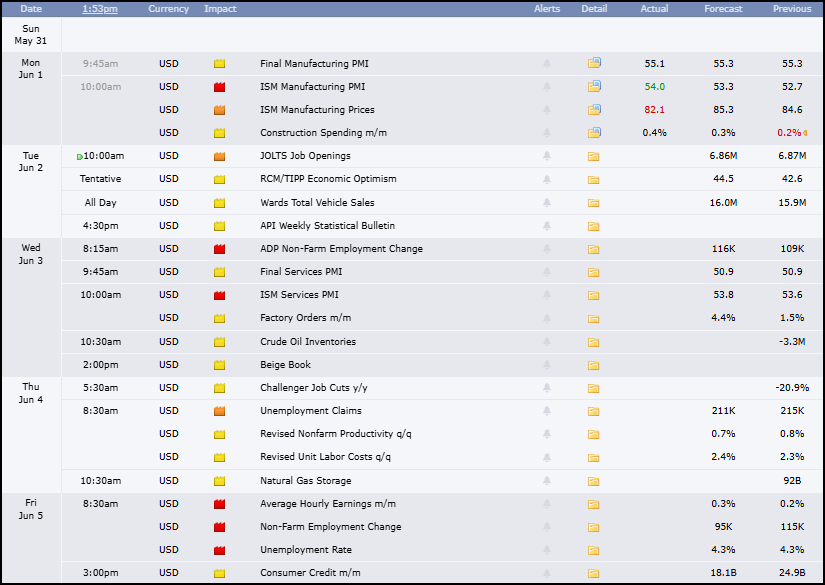Open detail folder for ISM Services PMI
Image resolution: width=825 pixels, height=585 pixels.
click(593, 296)
